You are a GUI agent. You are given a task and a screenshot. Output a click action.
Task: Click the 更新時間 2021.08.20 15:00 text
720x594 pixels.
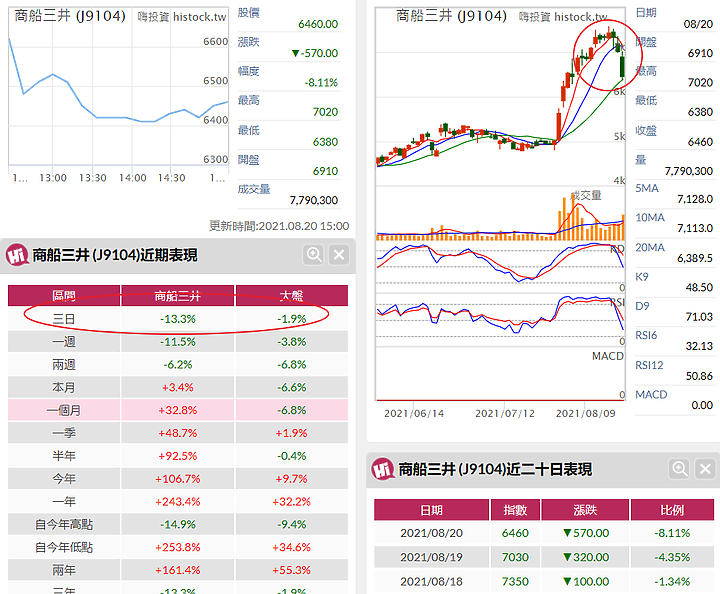click(x=279, y=226)
